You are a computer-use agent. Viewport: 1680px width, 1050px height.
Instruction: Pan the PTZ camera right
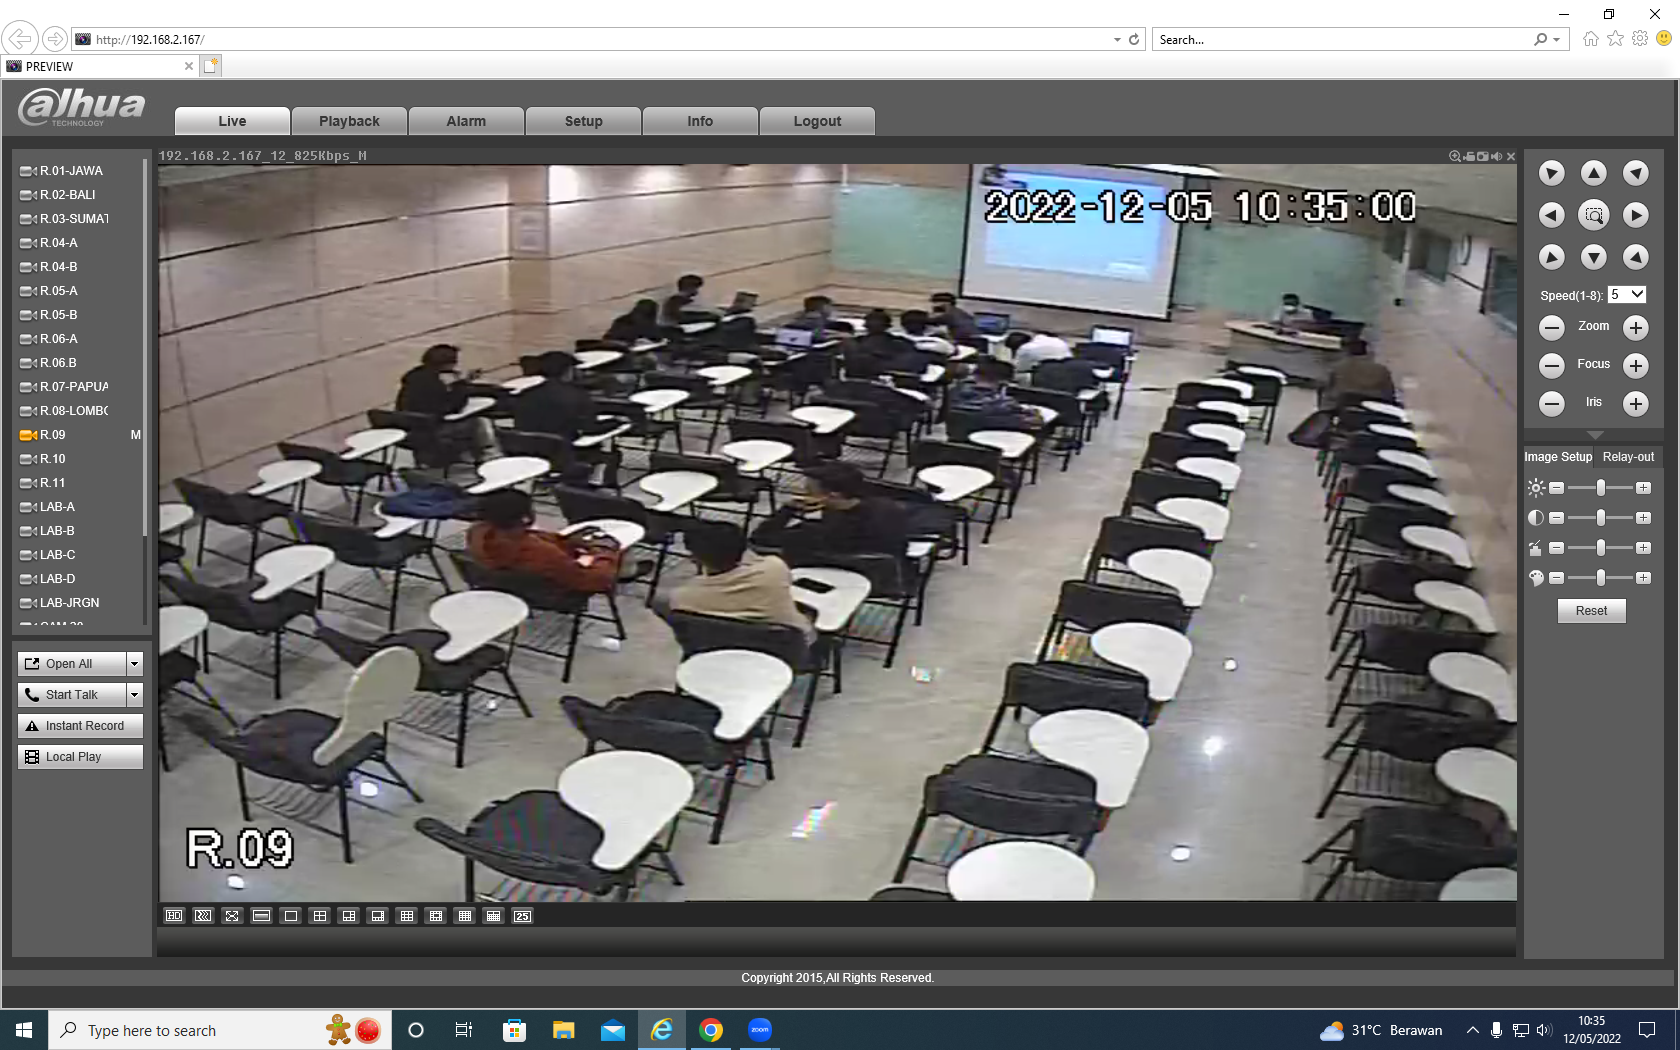click(x=1636, y=215)
